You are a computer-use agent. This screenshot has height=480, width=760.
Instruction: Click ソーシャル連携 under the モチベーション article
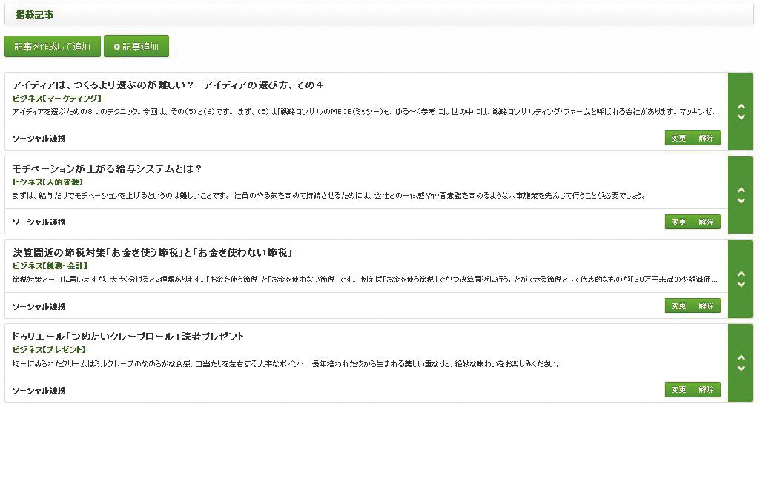click(39, 222)
